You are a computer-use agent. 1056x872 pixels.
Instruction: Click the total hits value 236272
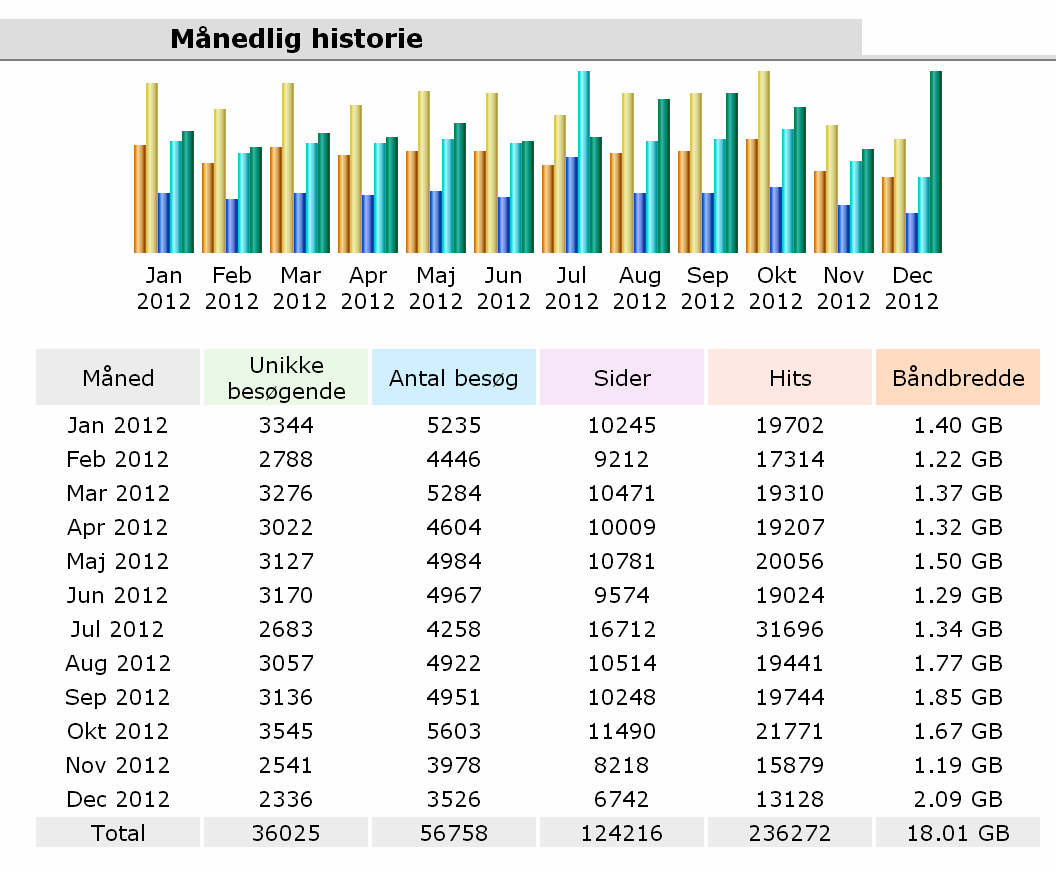click(x=790, y=833)
